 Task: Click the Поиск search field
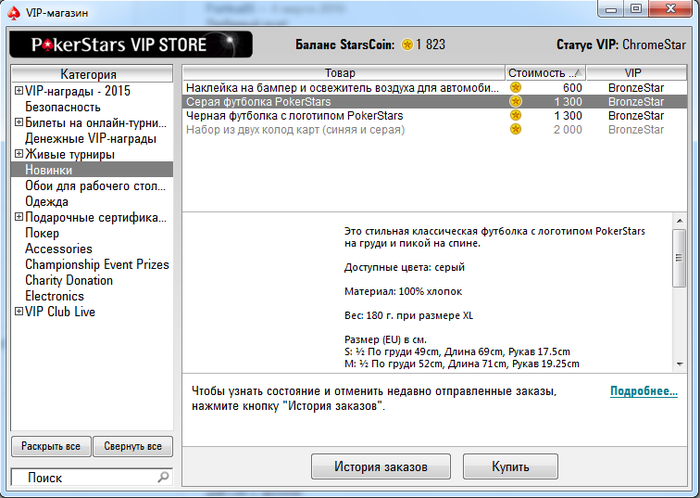[x=92, y=477]
